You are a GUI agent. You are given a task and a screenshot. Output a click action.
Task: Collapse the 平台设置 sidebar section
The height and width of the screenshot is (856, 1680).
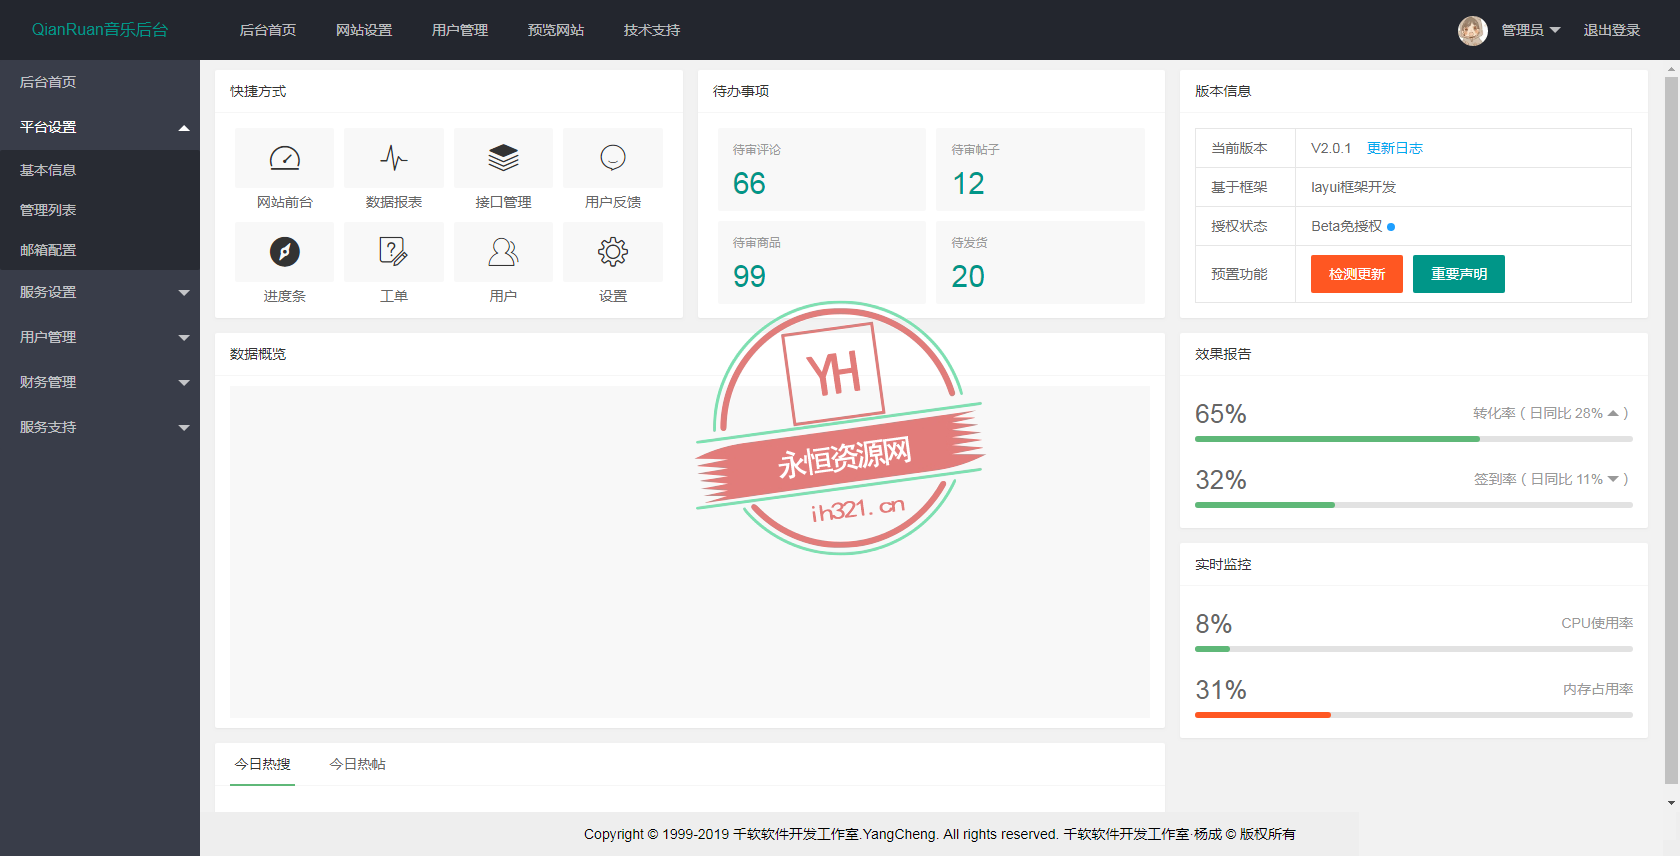[x=100, y=127]
